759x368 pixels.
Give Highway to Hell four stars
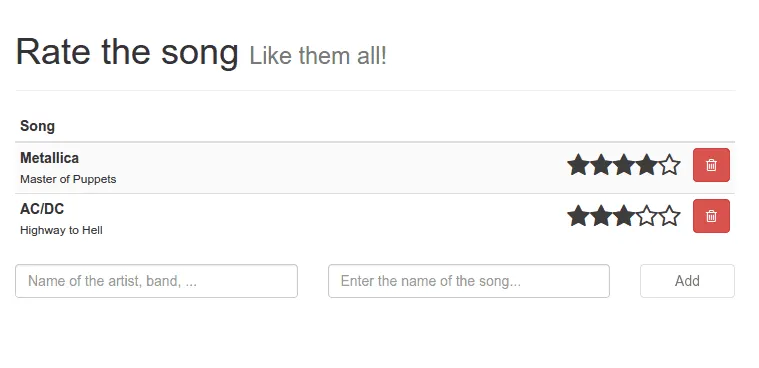(647, 216)
